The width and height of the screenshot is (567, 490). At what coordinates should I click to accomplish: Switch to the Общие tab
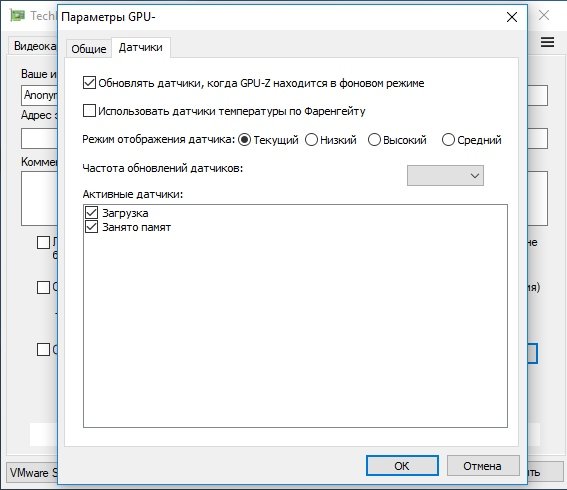[89, 48]
